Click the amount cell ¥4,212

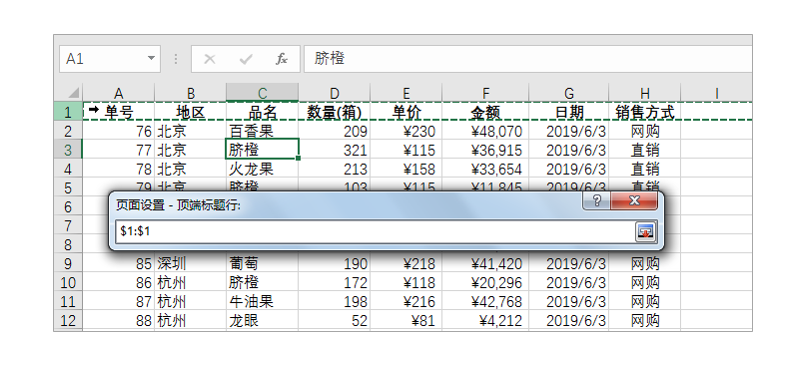pos(485,321)
